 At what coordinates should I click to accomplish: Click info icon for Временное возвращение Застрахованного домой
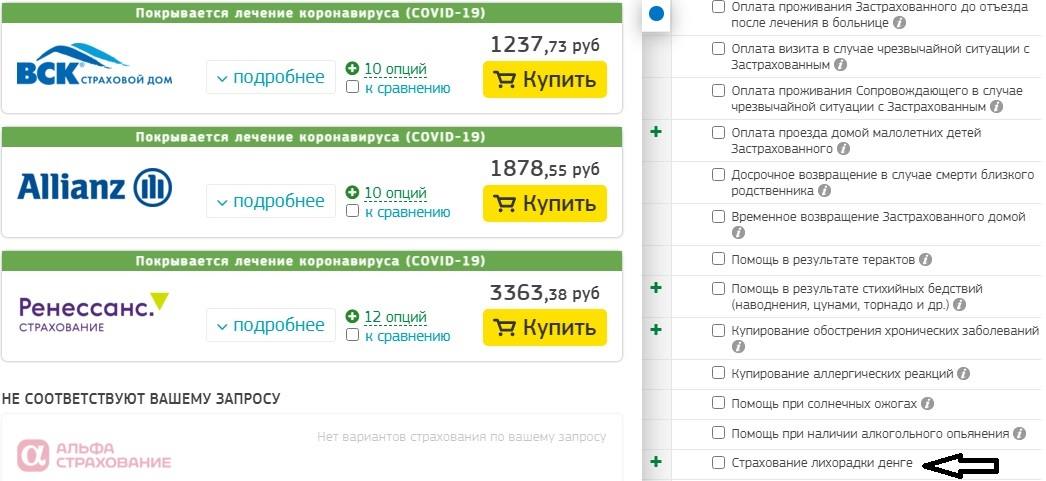pos(738,233)
